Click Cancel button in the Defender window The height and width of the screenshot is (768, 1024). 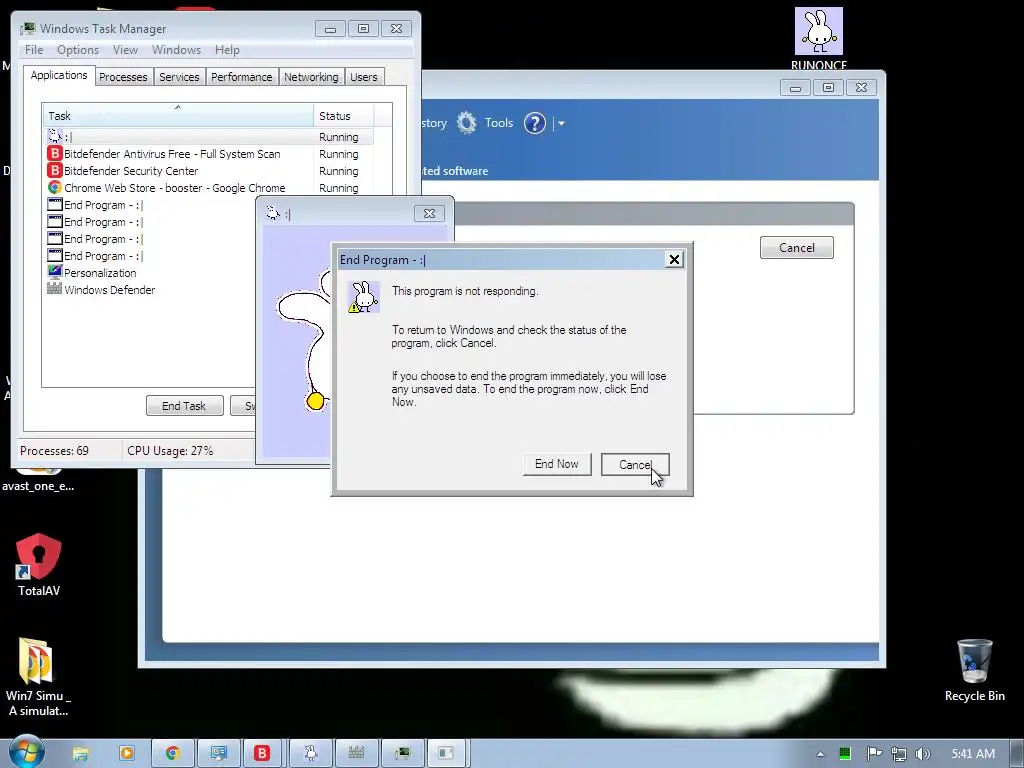(797, 248)
